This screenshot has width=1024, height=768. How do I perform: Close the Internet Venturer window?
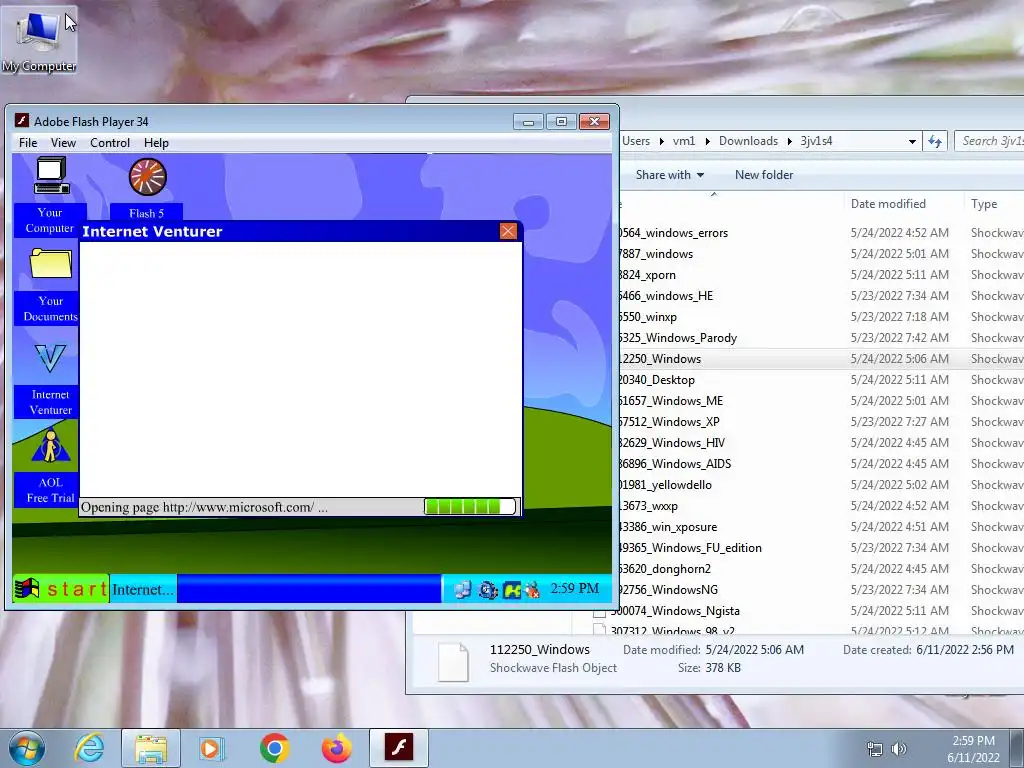coord(508,231)
